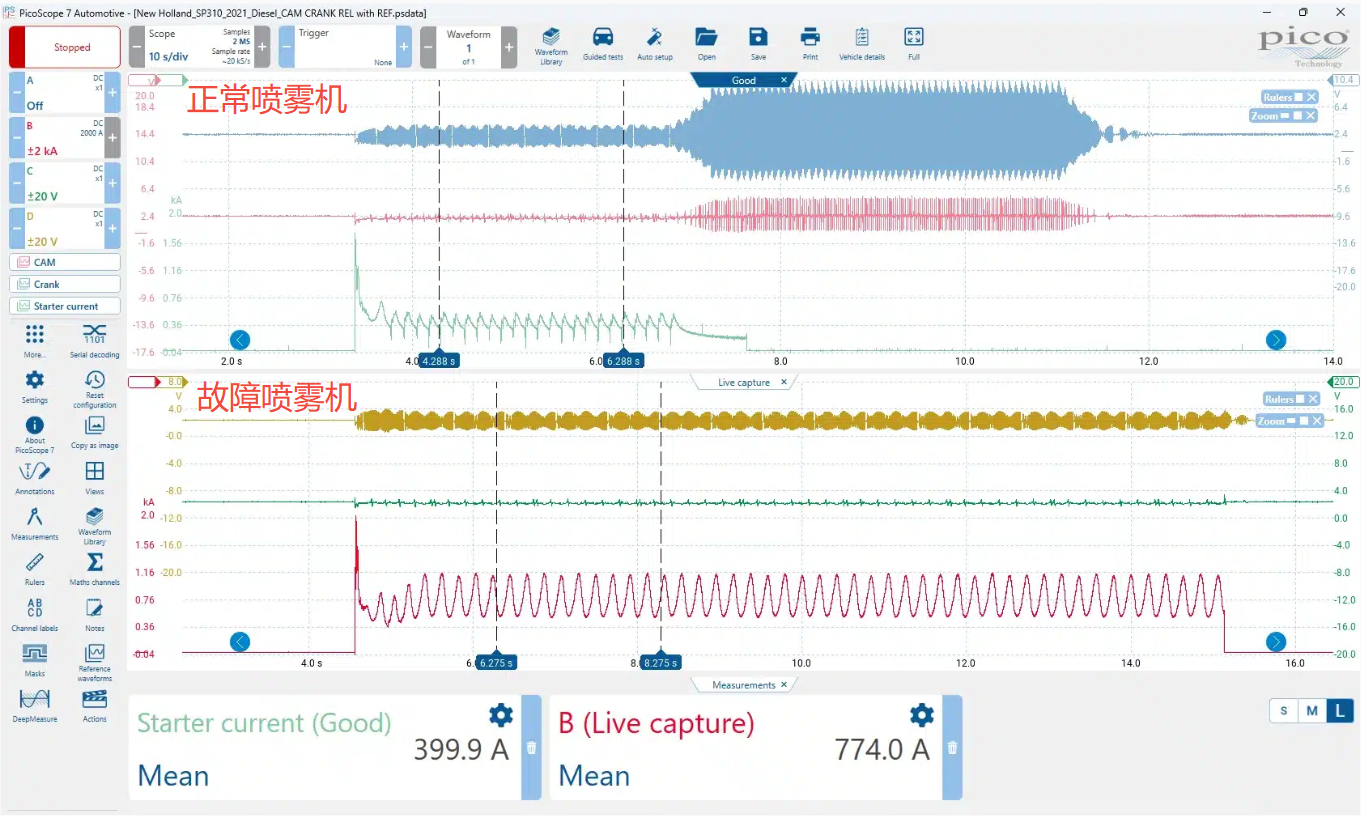
Task: Copy the view as image
Action: (95, 432)
